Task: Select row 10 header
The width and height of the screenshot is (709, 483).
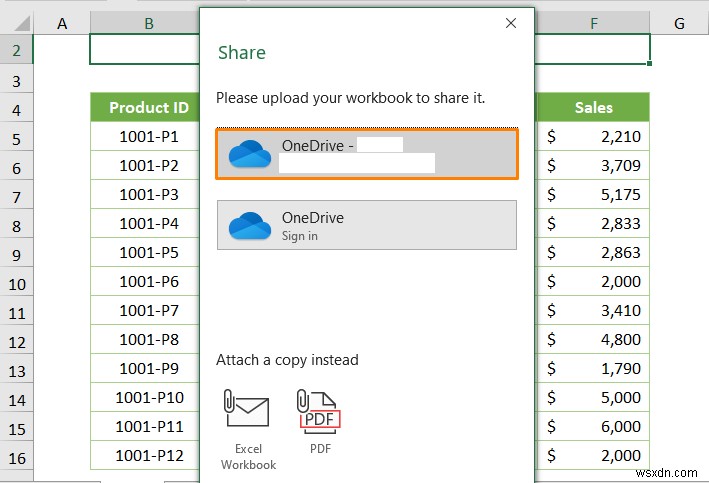Action: pos(16,282)
